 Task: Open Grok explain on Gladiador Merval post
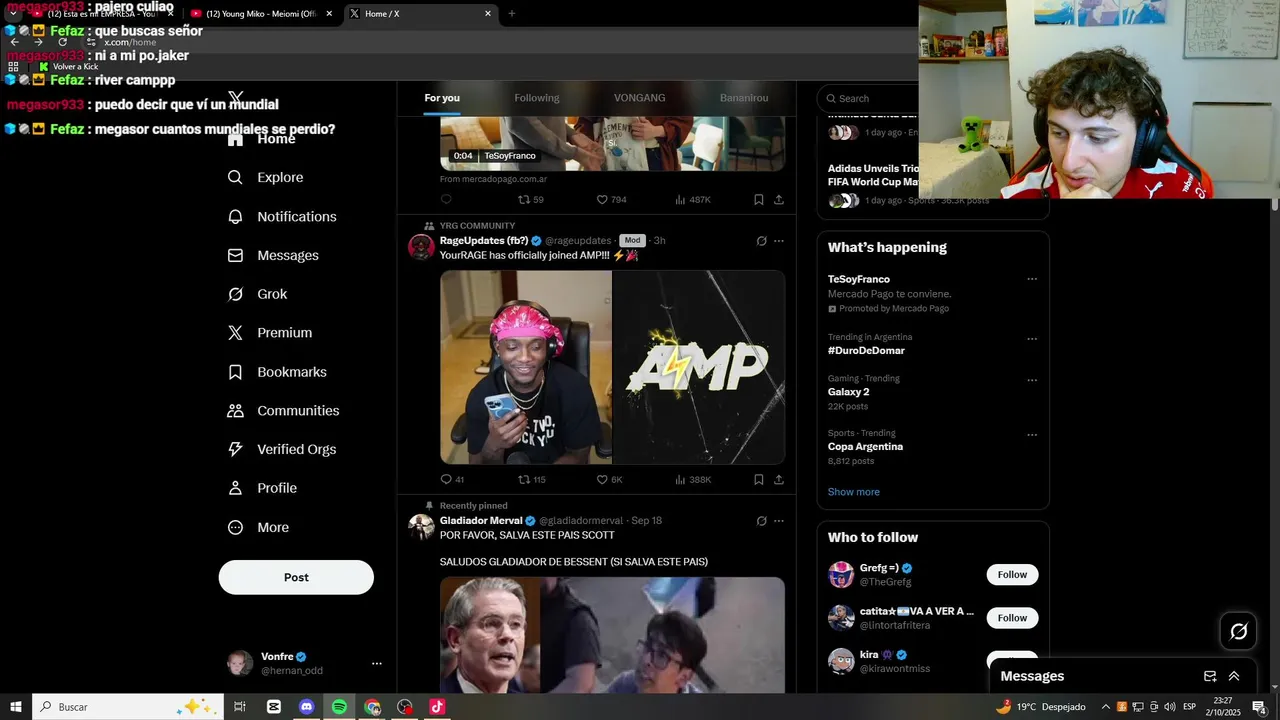(x=761, y=521)
